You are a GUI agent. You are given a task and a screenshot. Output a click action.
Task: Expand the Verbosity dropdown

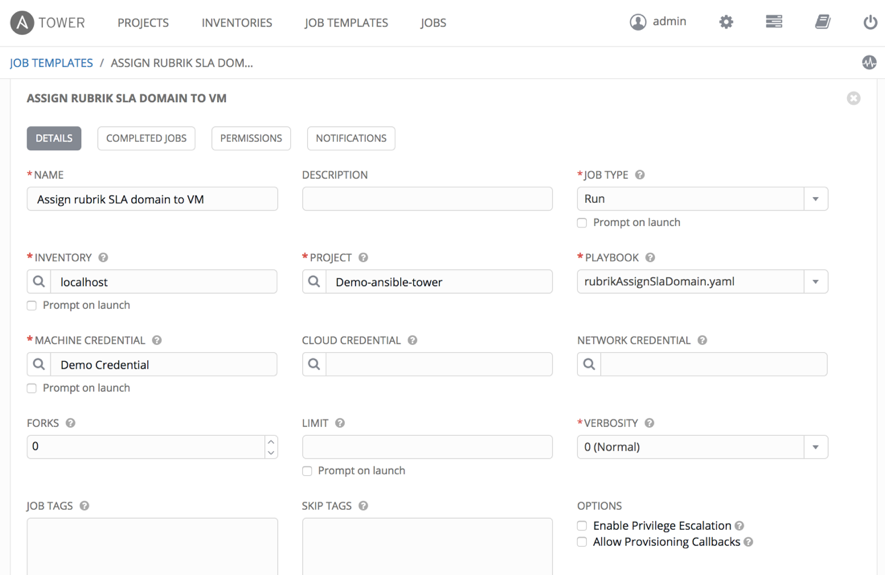(x=816, y=447)
